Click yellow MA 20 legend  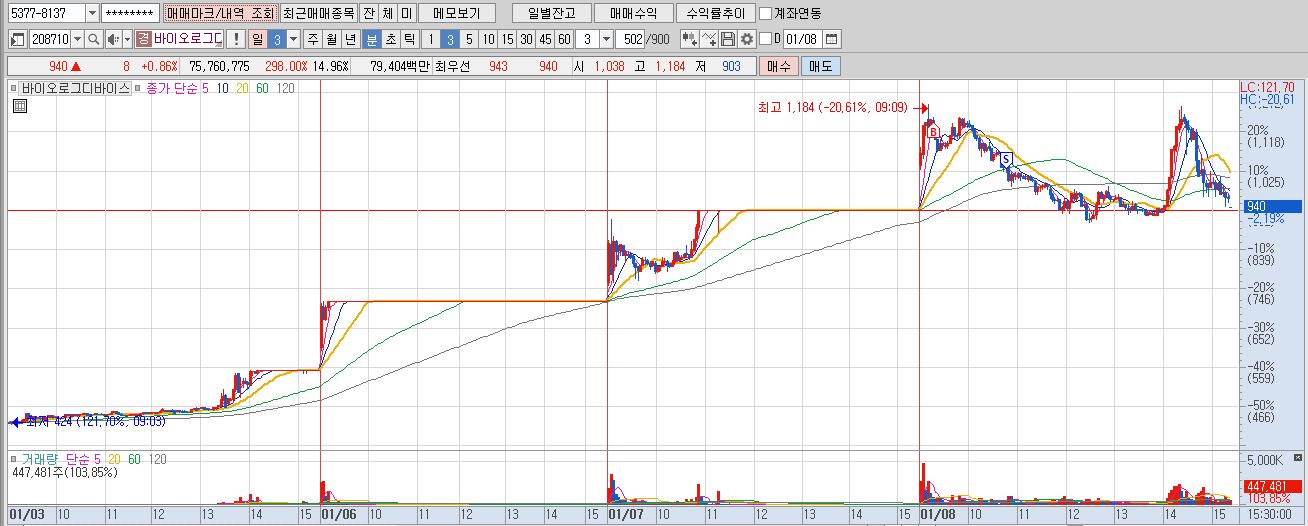242,88
